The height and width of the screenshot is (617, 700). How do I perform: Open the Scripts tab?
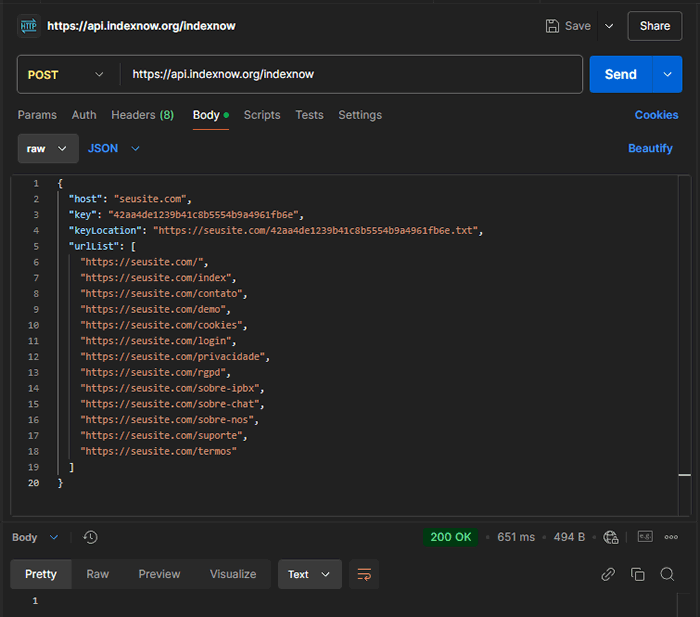tap(262, 115)
